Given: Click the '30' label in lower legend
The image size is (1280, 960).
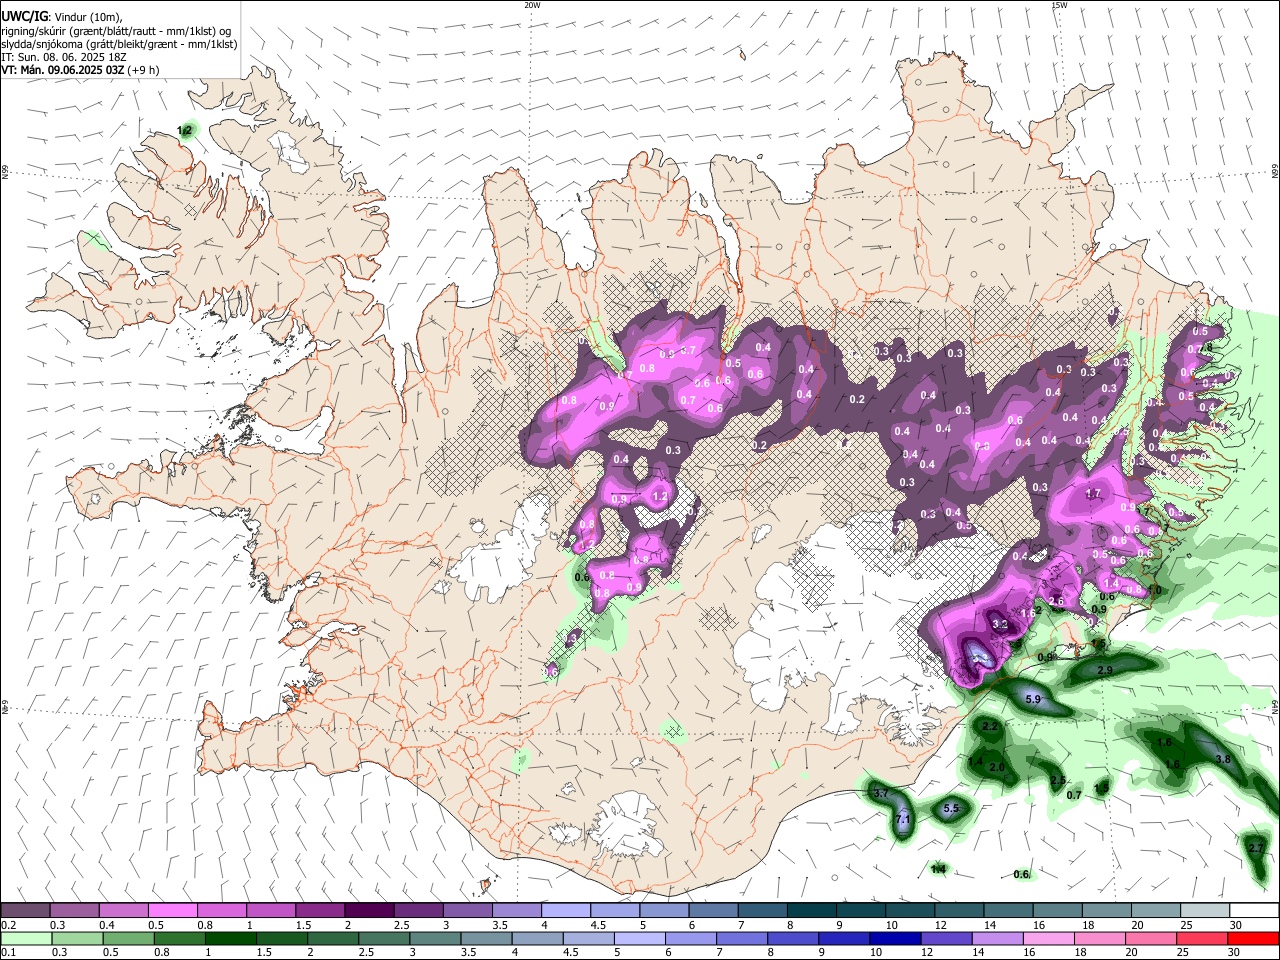Looking at the screenshot, I should coord(1236,952).
